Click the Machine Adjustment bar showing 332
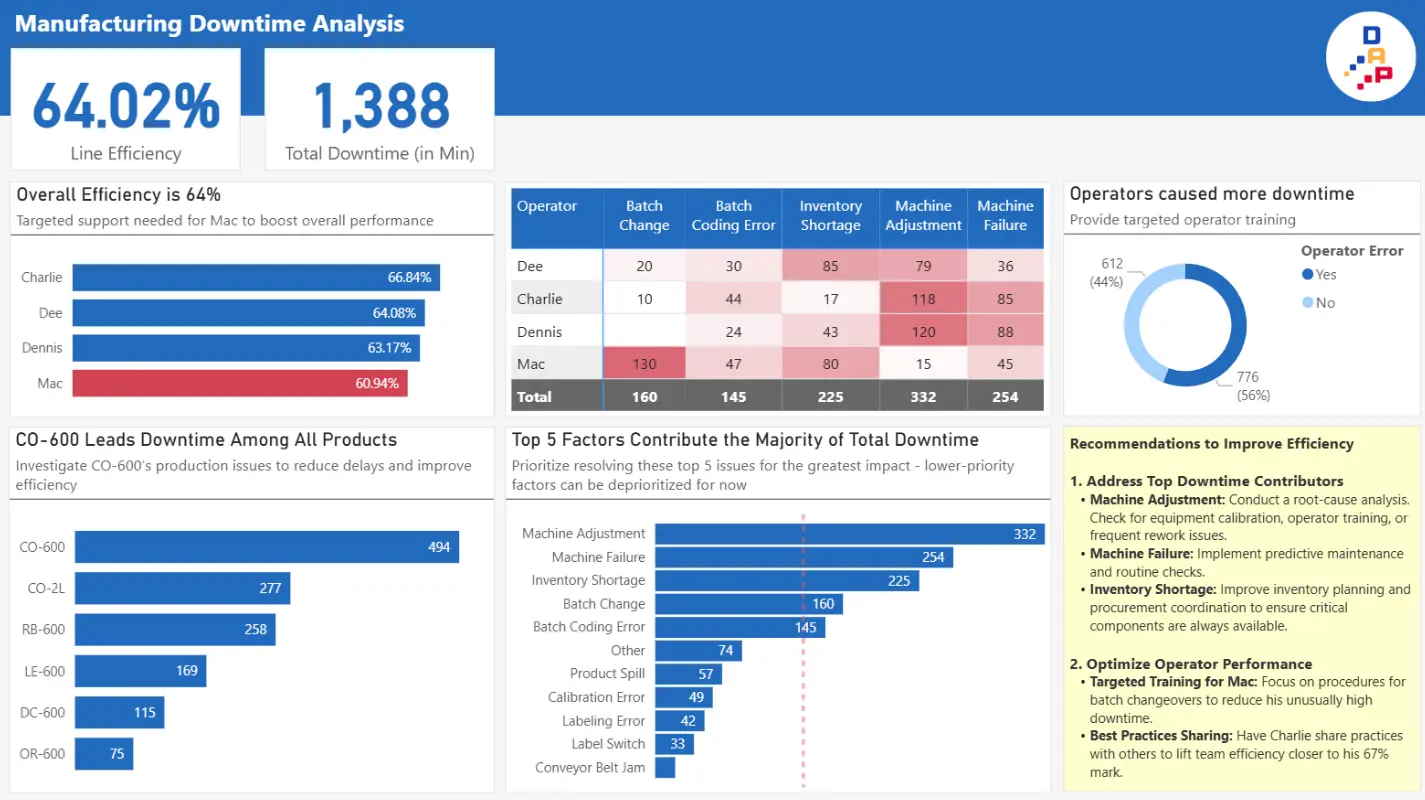The width and height of the screenshot is (1425, 800). (849, 534)
